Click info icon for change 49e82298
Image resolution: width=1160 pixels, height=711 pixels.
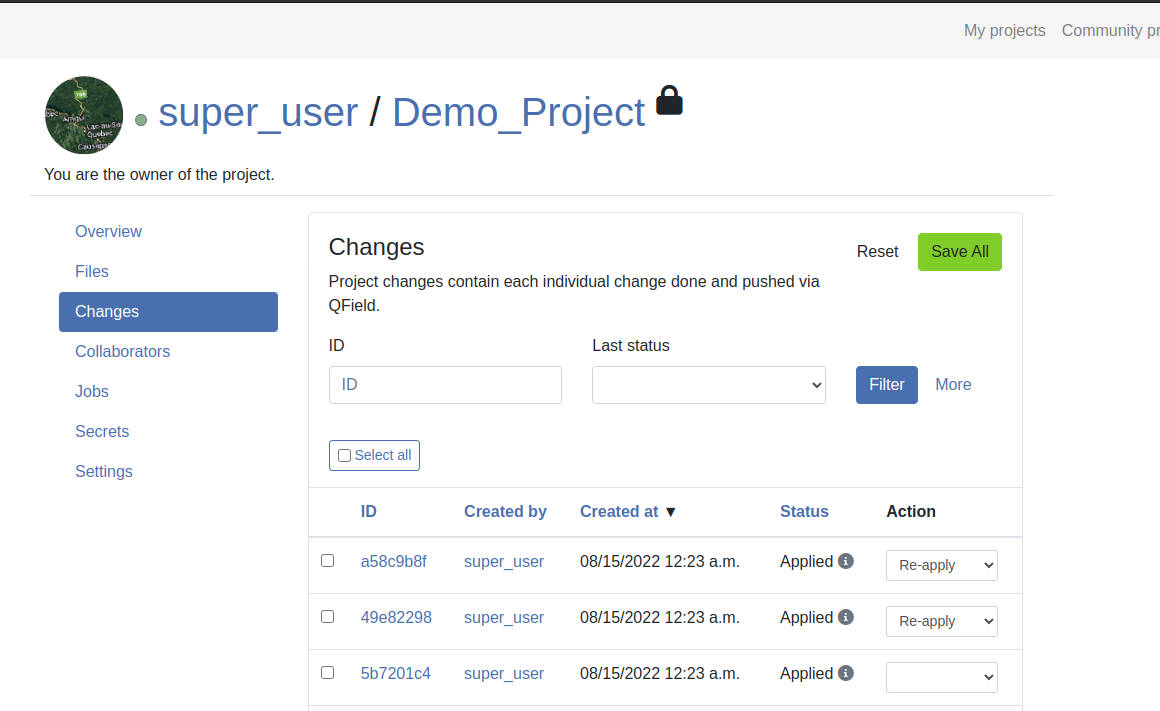click(x=846, y=617)
